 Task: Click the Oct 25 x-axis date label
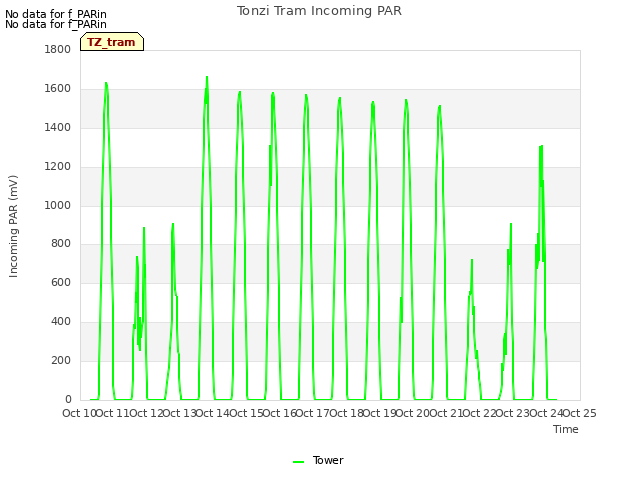(580, 413)
